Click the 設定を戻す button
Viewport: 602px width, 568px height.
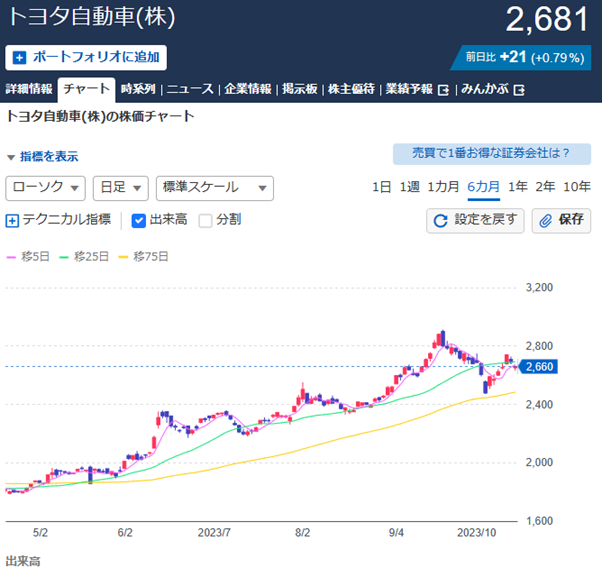pyautogui.click(x=475, y=220)
